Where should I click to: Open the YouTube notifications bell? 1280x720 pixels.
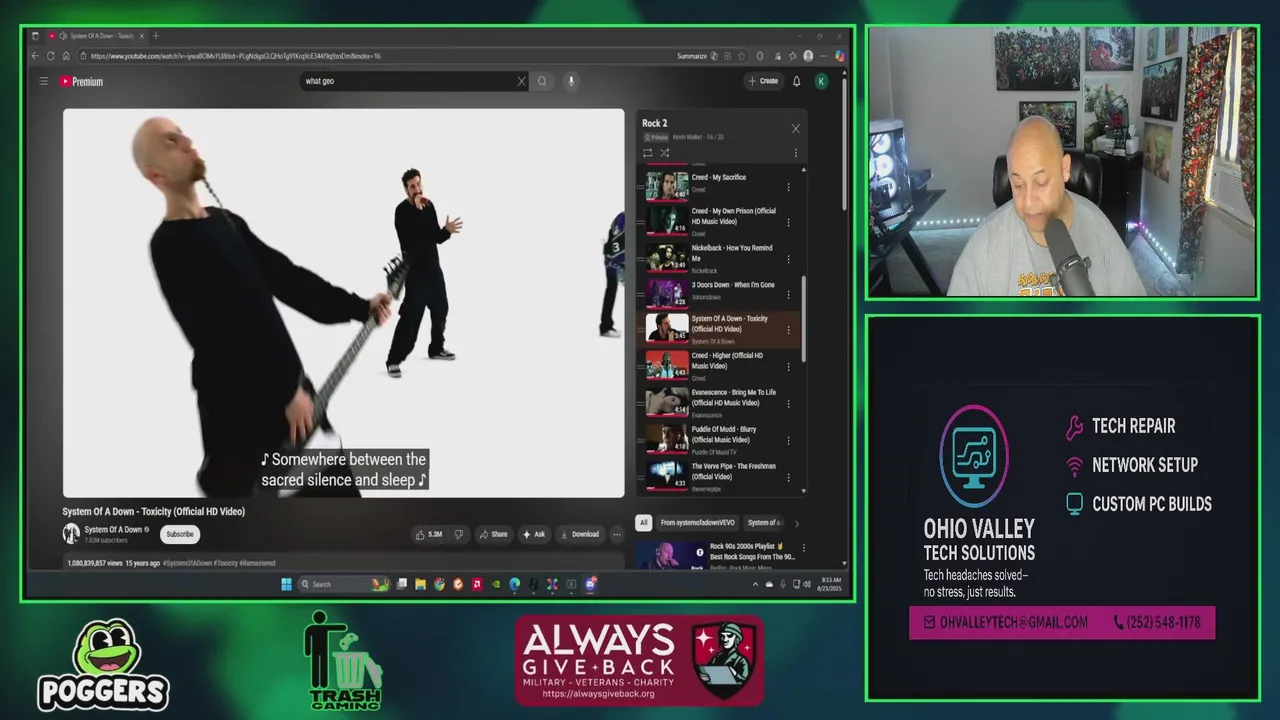[797, 81]
